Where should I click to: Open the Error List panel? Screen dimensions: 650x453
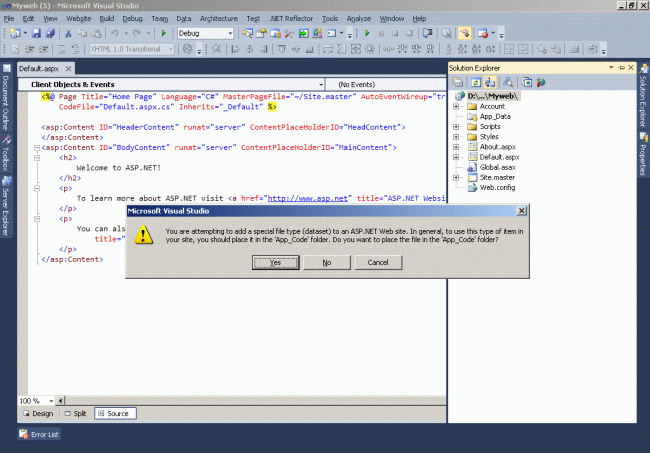(39, 434)
